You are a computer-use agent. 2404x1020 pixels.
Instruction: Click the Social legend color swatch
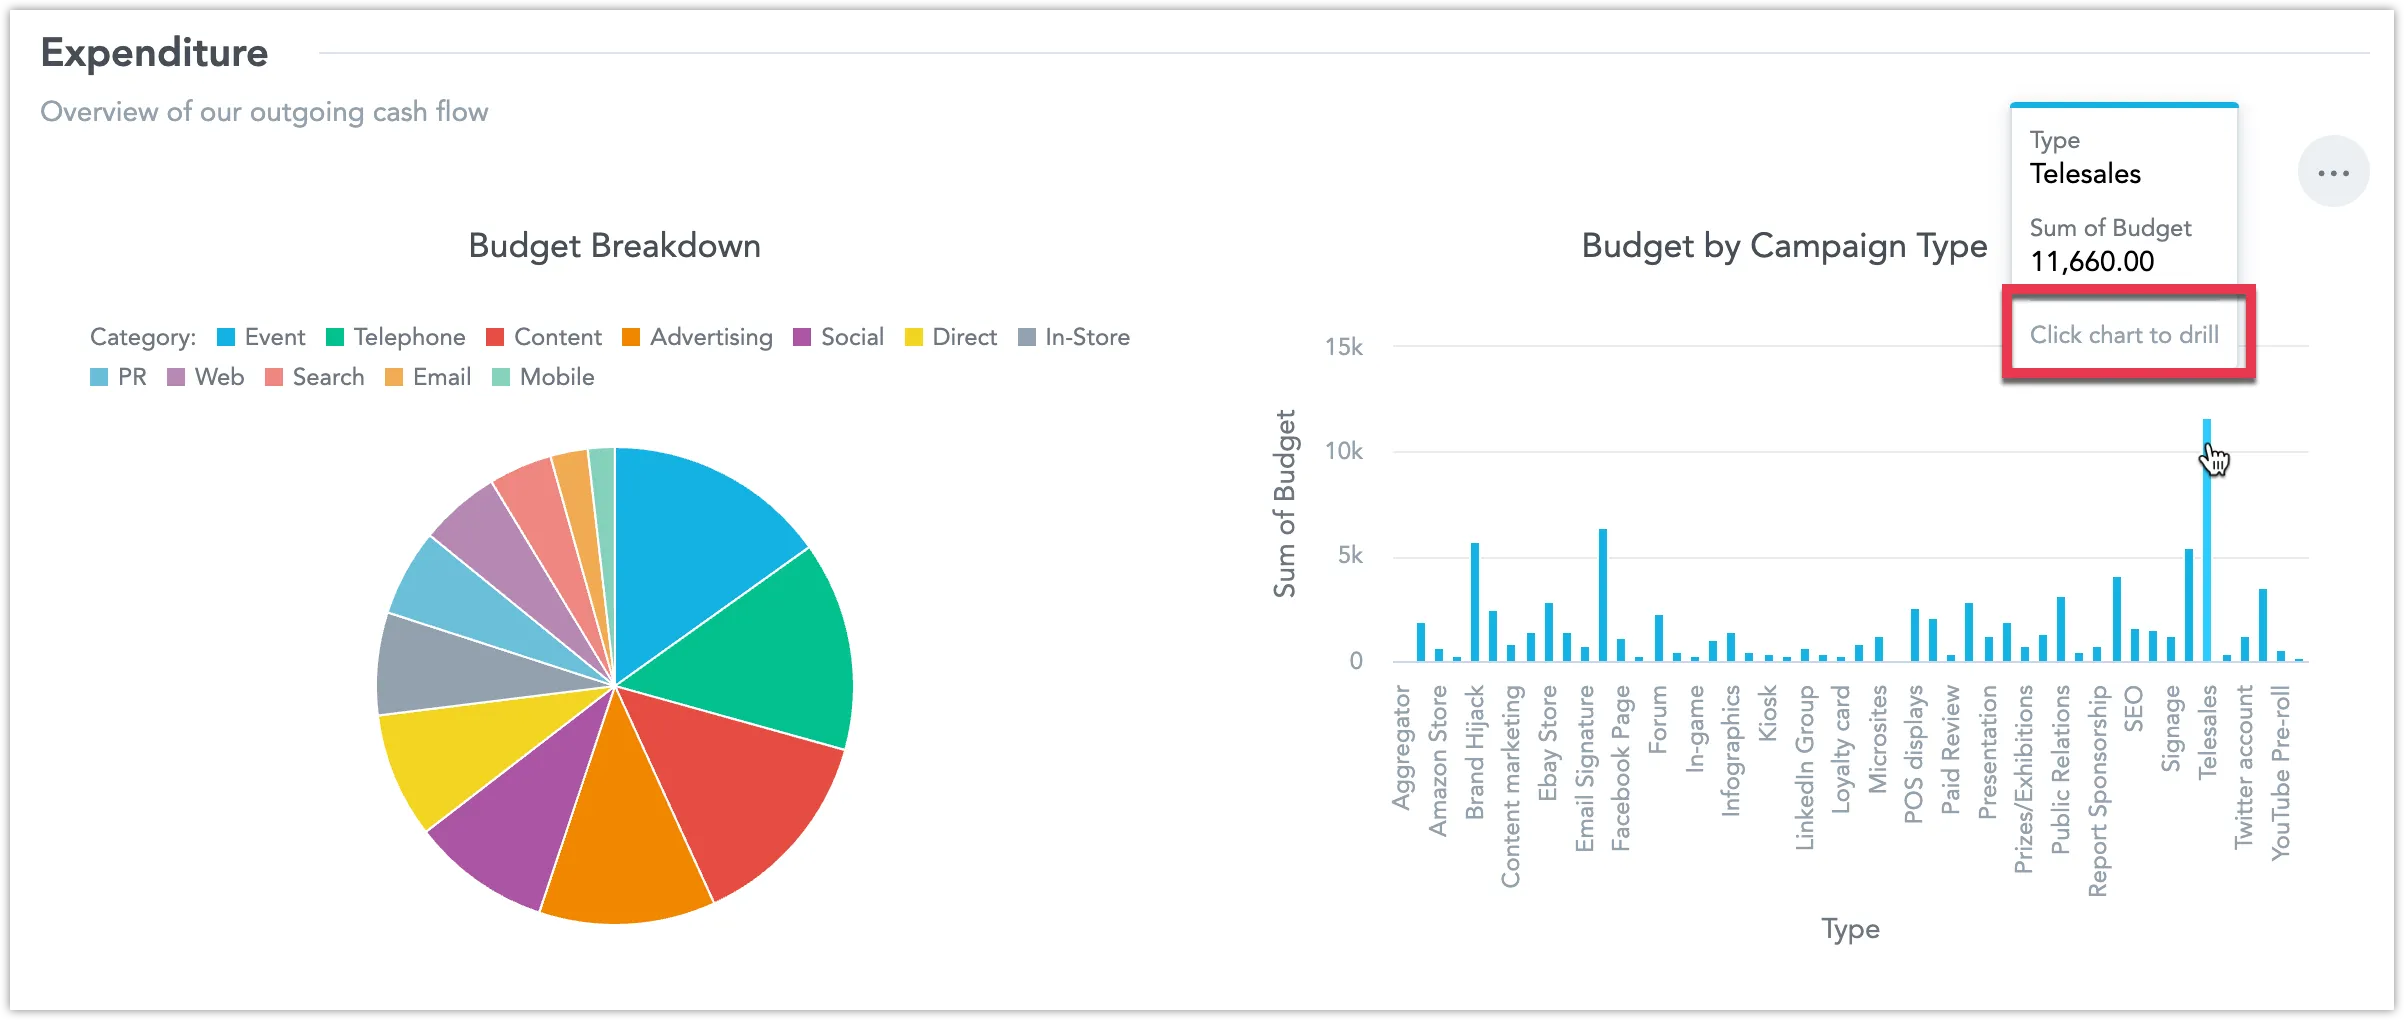801,337
